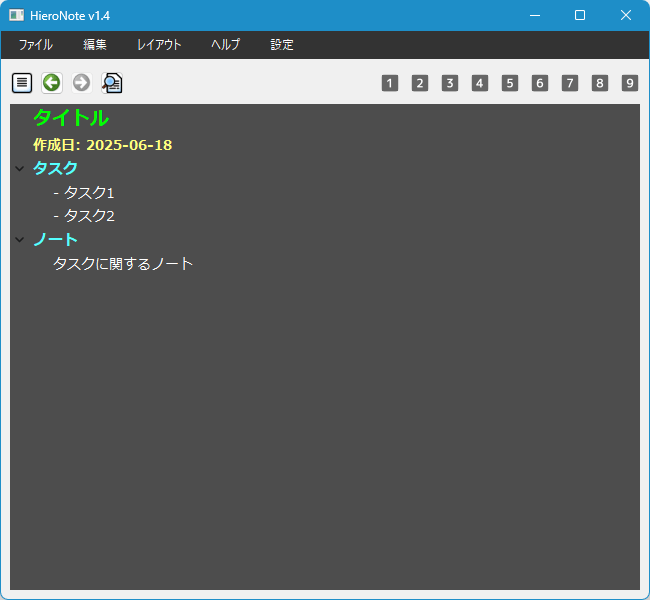Image resolution: width=650 pixels, height=600 pixels.
Task: Select the ノート heading text
Action: 55,240
